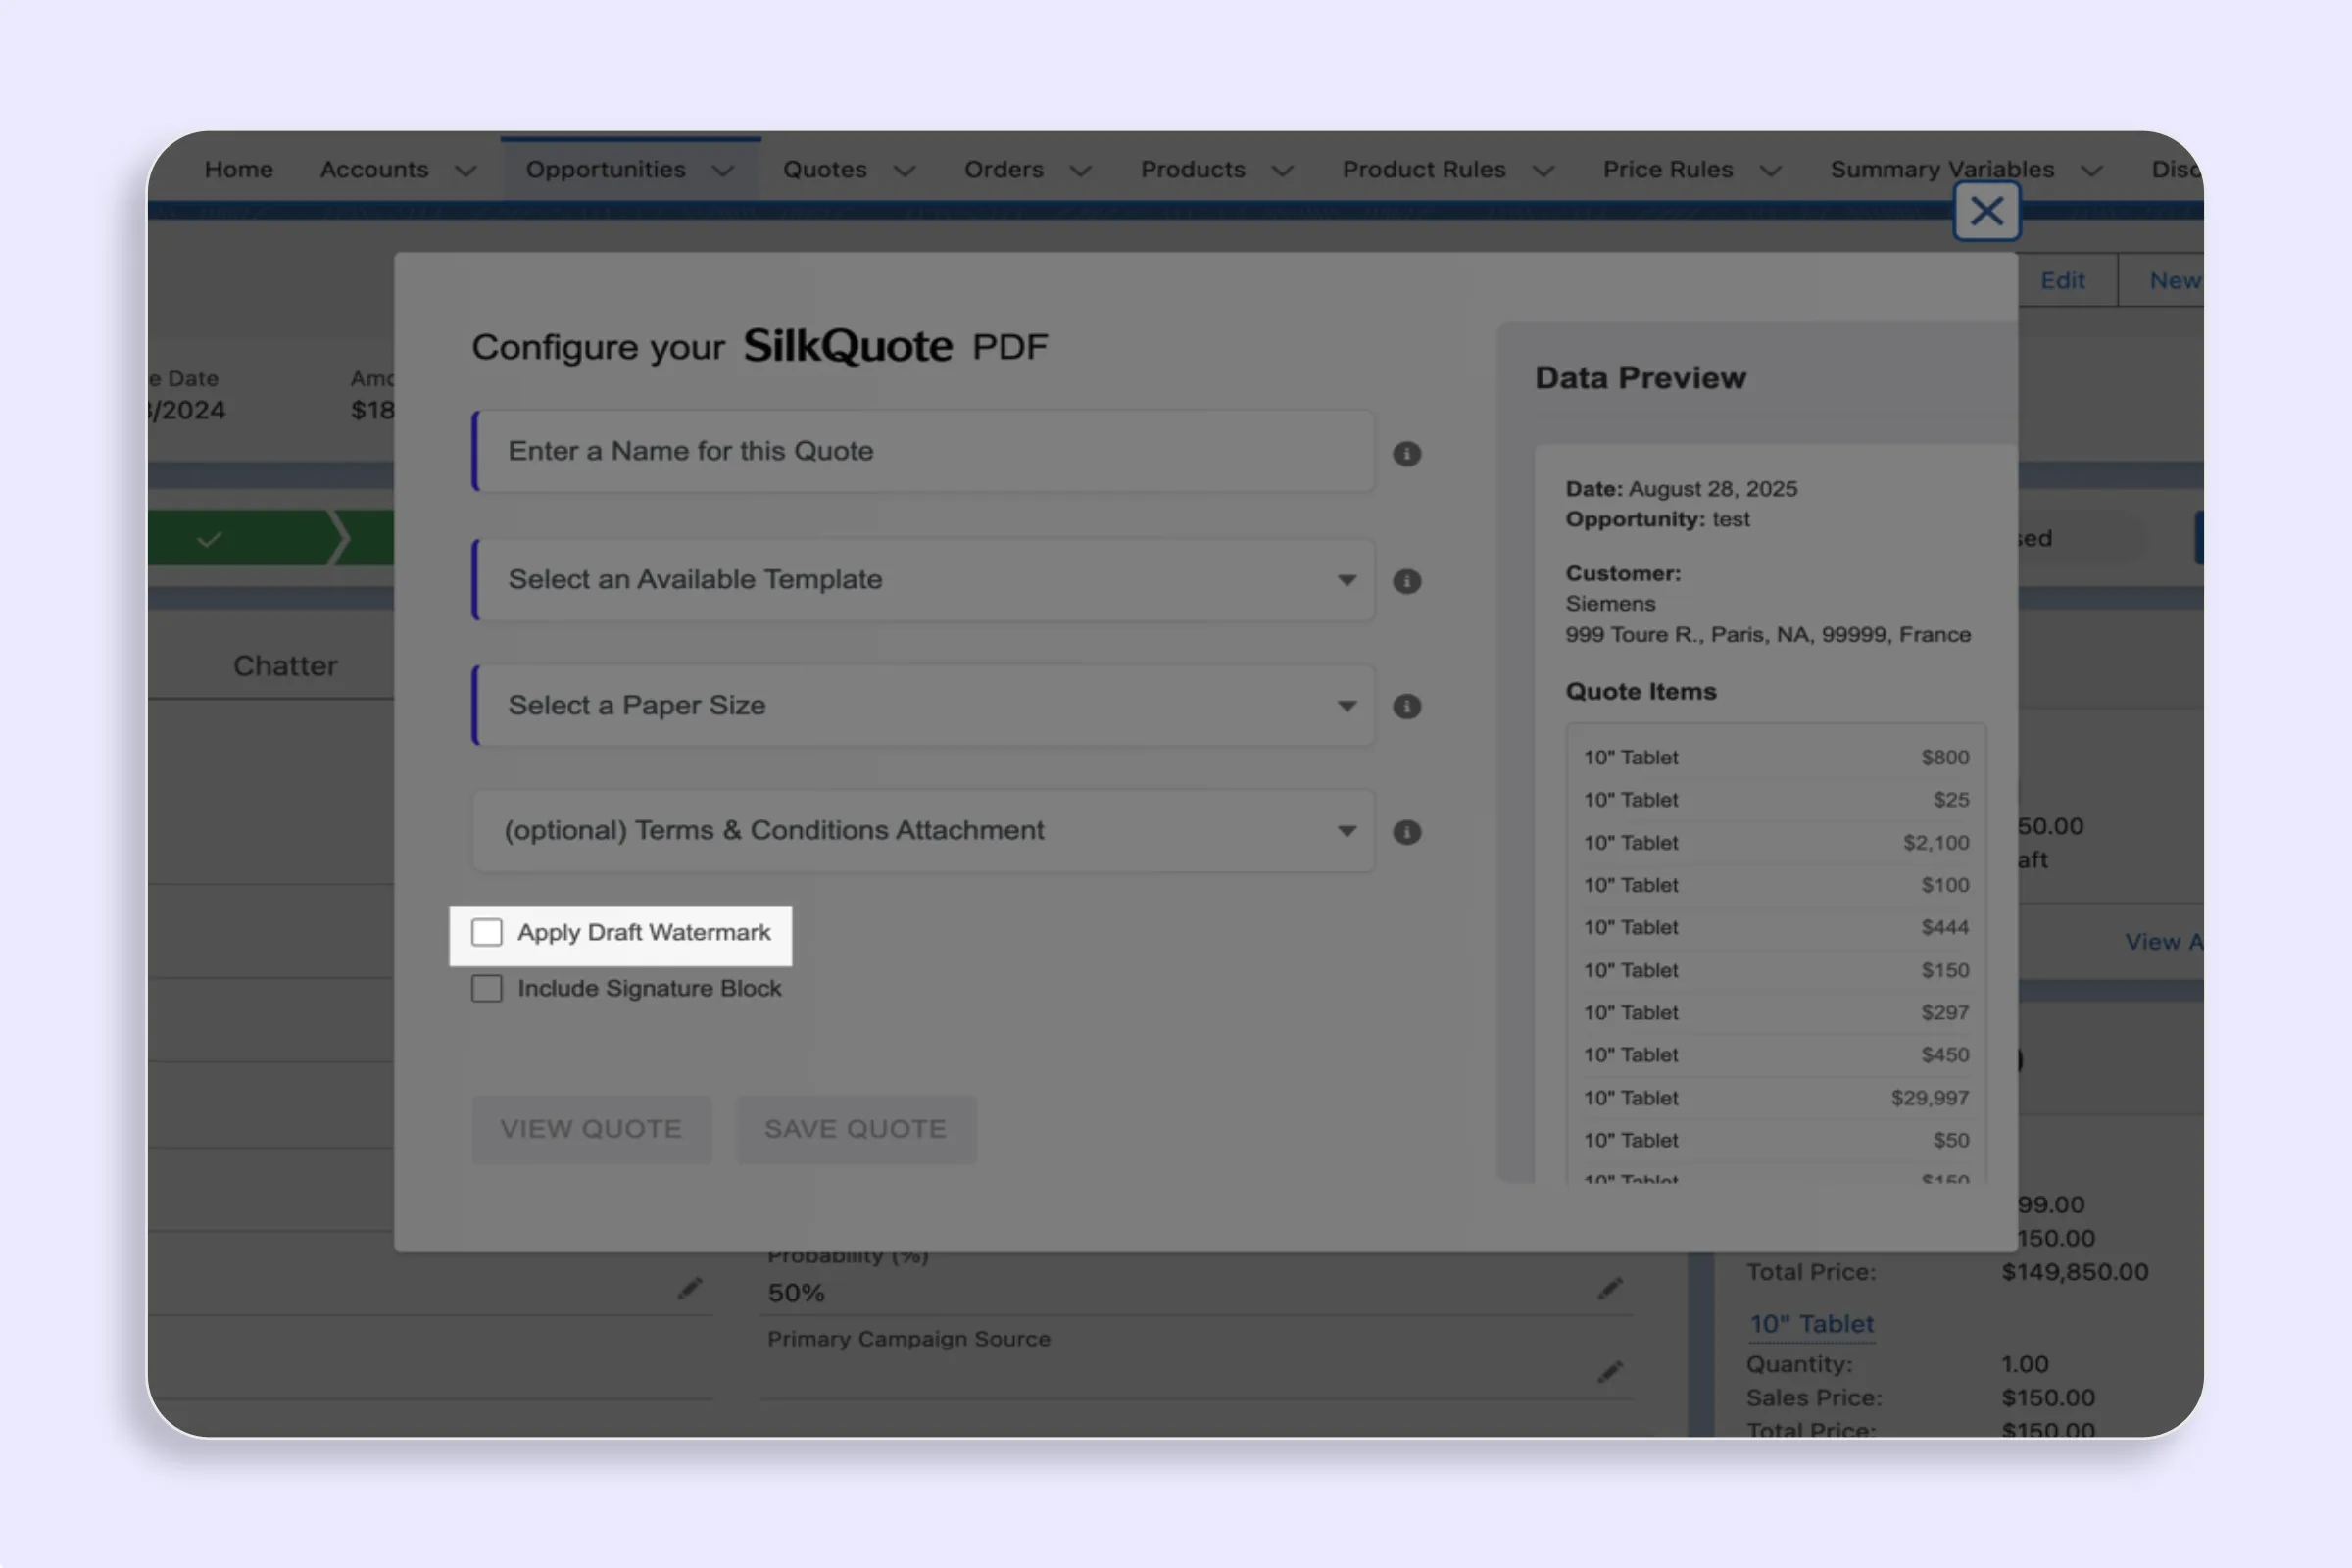The width and height of the screenshot is (2352, 1568).
Task: Switch to the Products tab
Action: pos(1192,170)
